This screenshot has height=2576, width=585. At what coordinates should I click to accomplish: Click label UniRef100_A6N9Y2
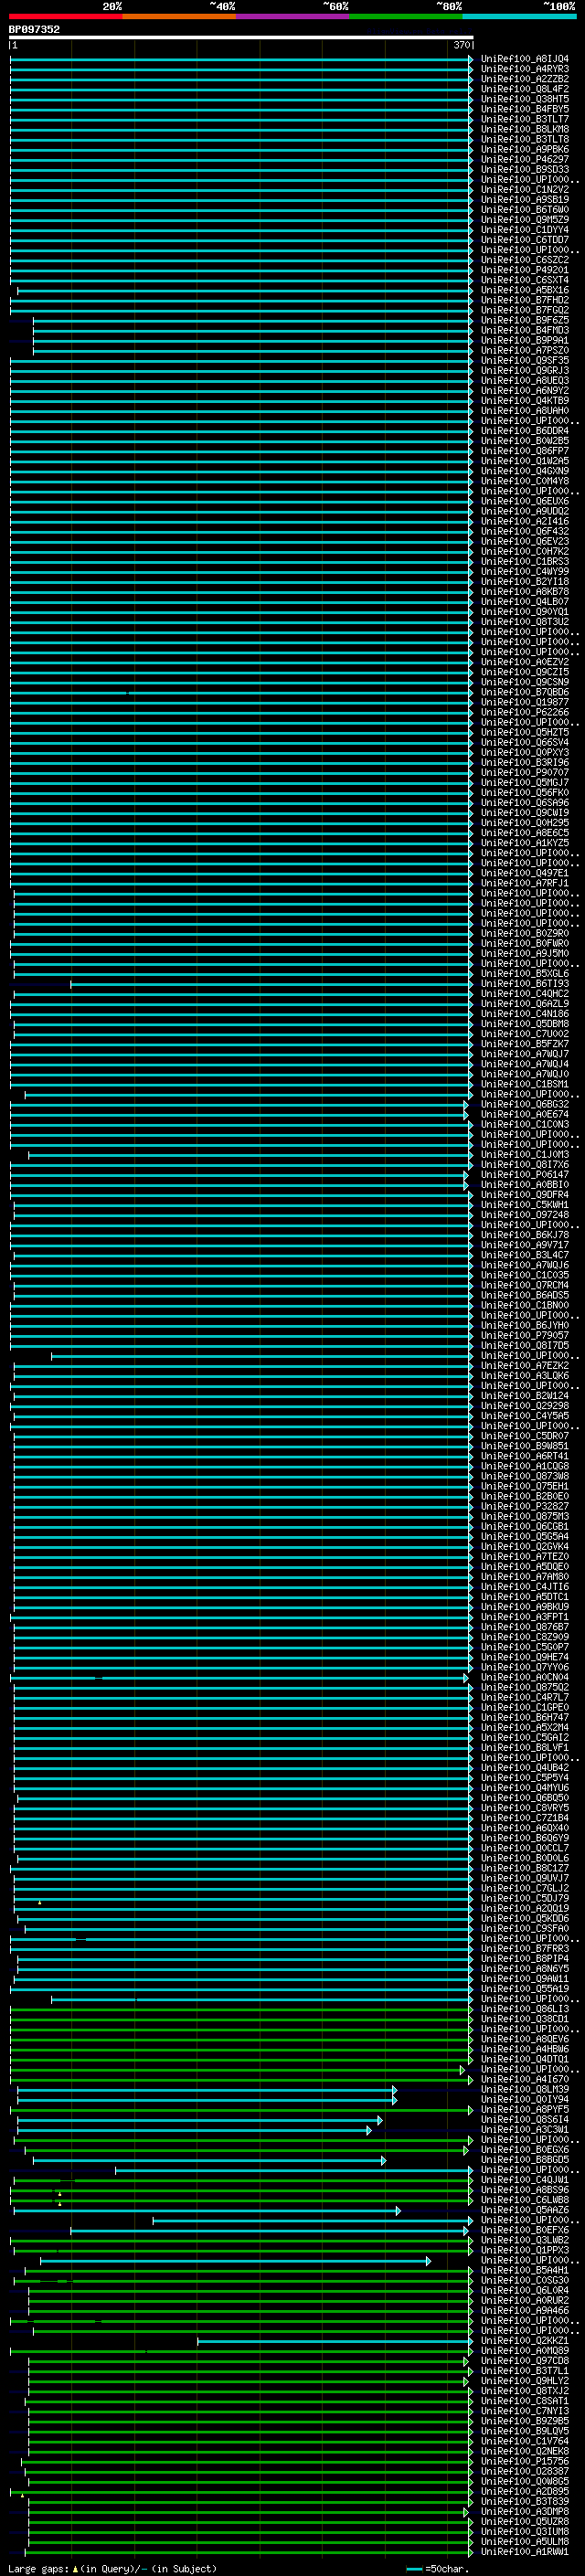tap(525, 390)
